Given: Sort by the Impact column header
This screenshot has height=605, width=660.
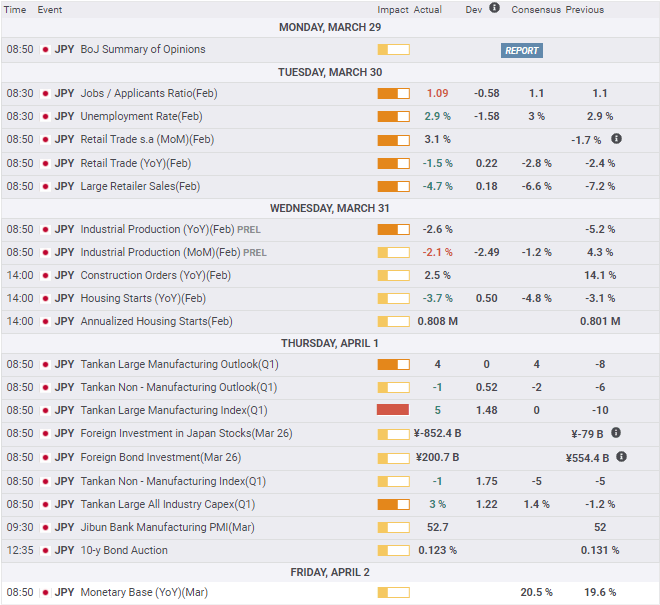Looking at the screenshot, I should 392,10.
